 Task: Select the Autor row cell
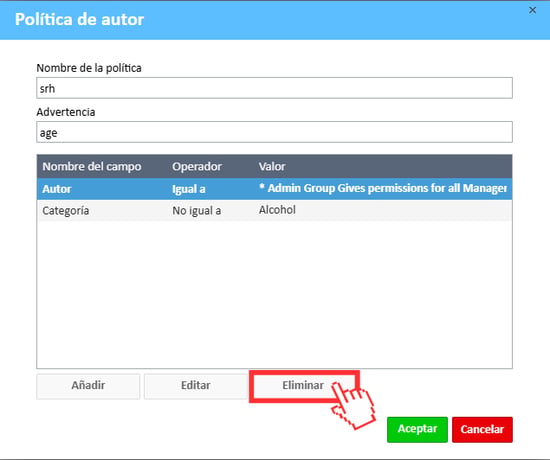(x=57, y=189)
